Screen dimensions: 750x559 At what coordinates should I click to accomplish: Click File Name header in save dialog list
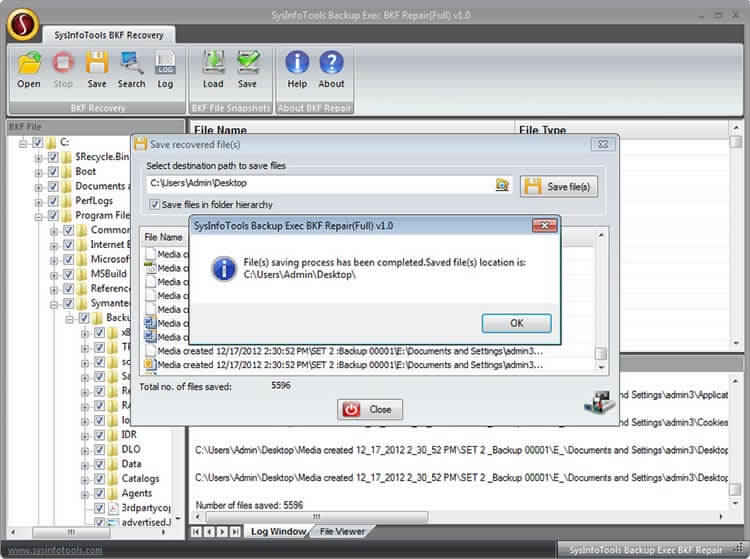[164, 237]
